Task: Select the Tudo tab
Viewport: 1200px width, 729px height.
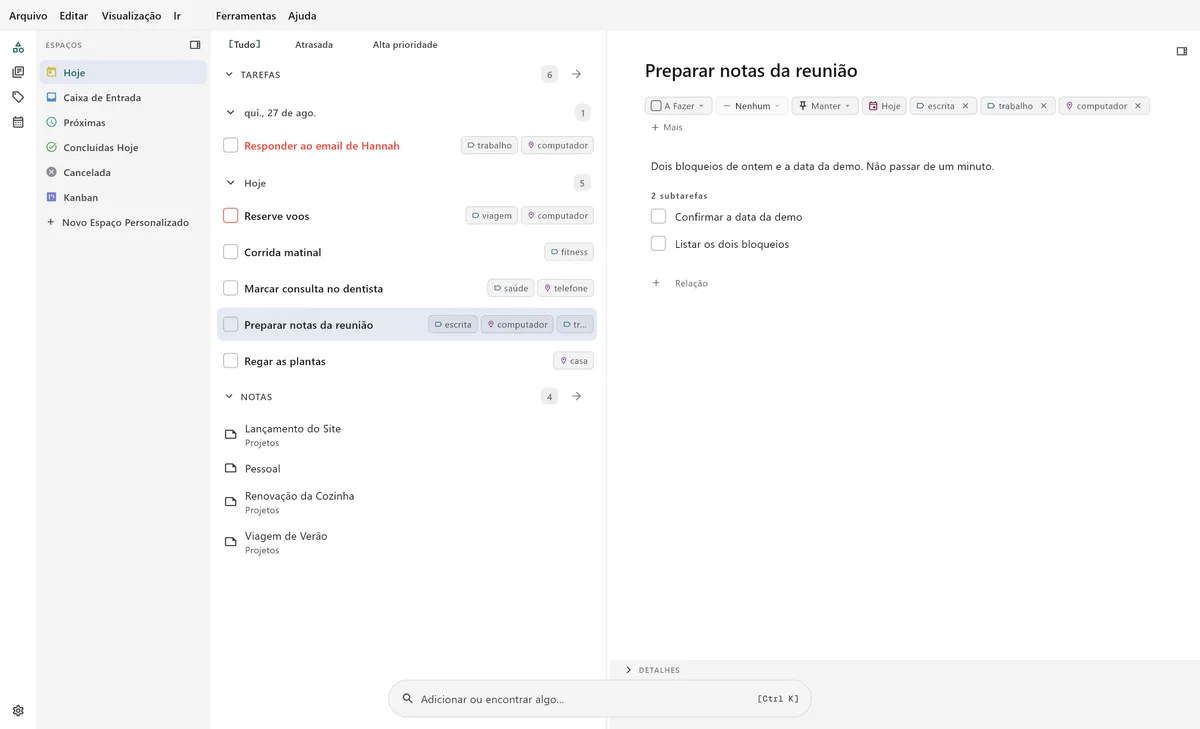Action: pyautogui.click(x=244, y=45)
